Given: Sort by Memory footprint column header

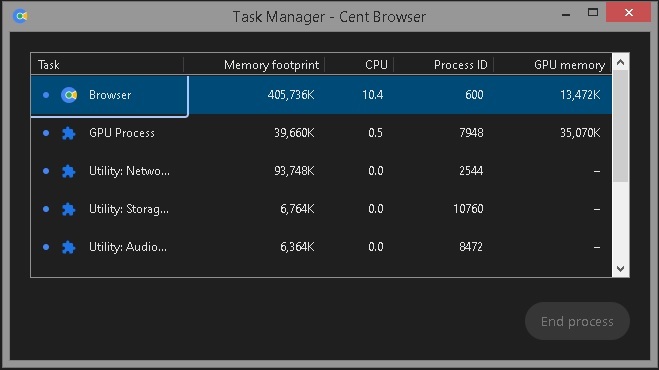Looking at the screenshot, I should (254, 65).
